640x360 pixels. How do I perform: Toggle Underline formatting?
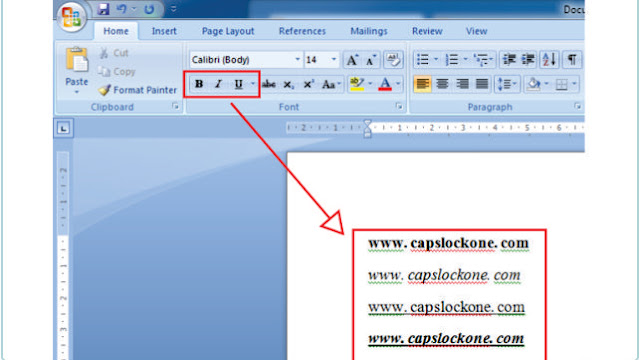pyautogui.click(x=238, y=84)
